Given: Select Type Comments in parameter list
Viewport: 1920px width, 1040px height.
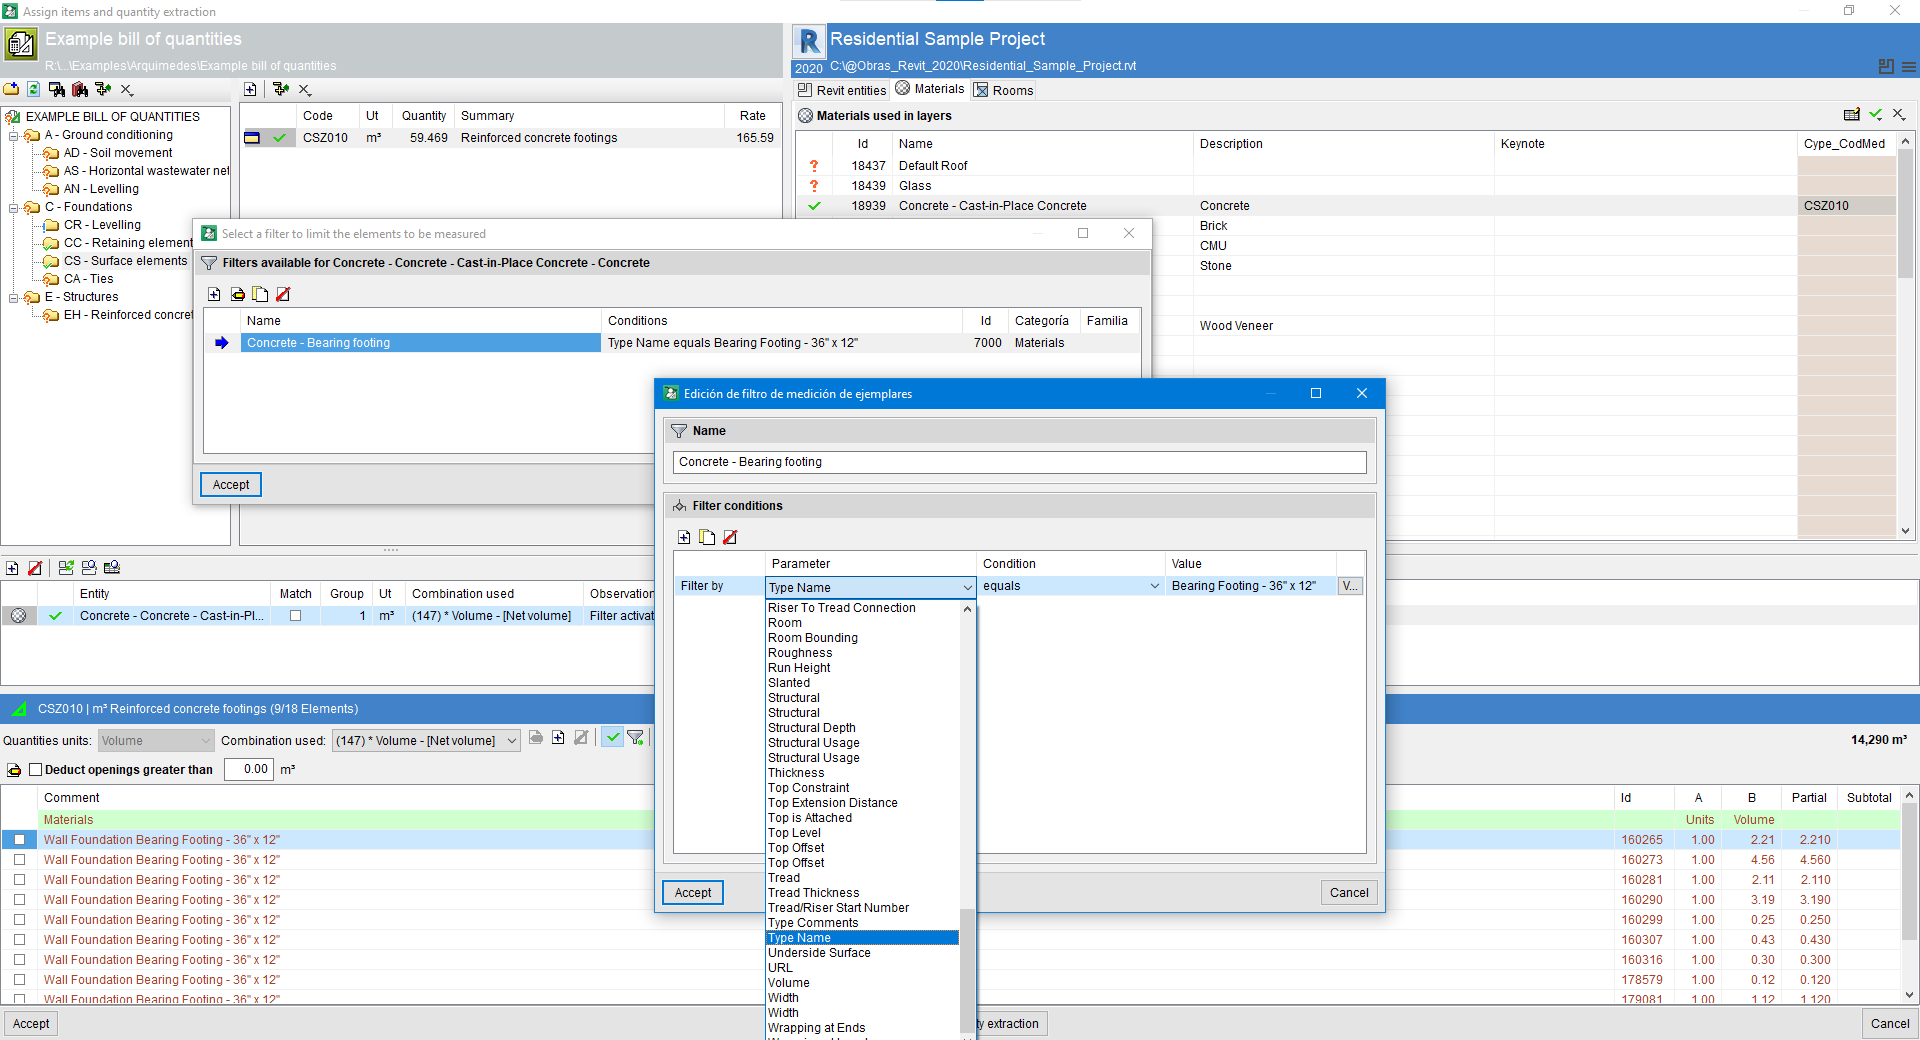Looking at the screenshot, I should pyautogui.click(x=813, y=923).
